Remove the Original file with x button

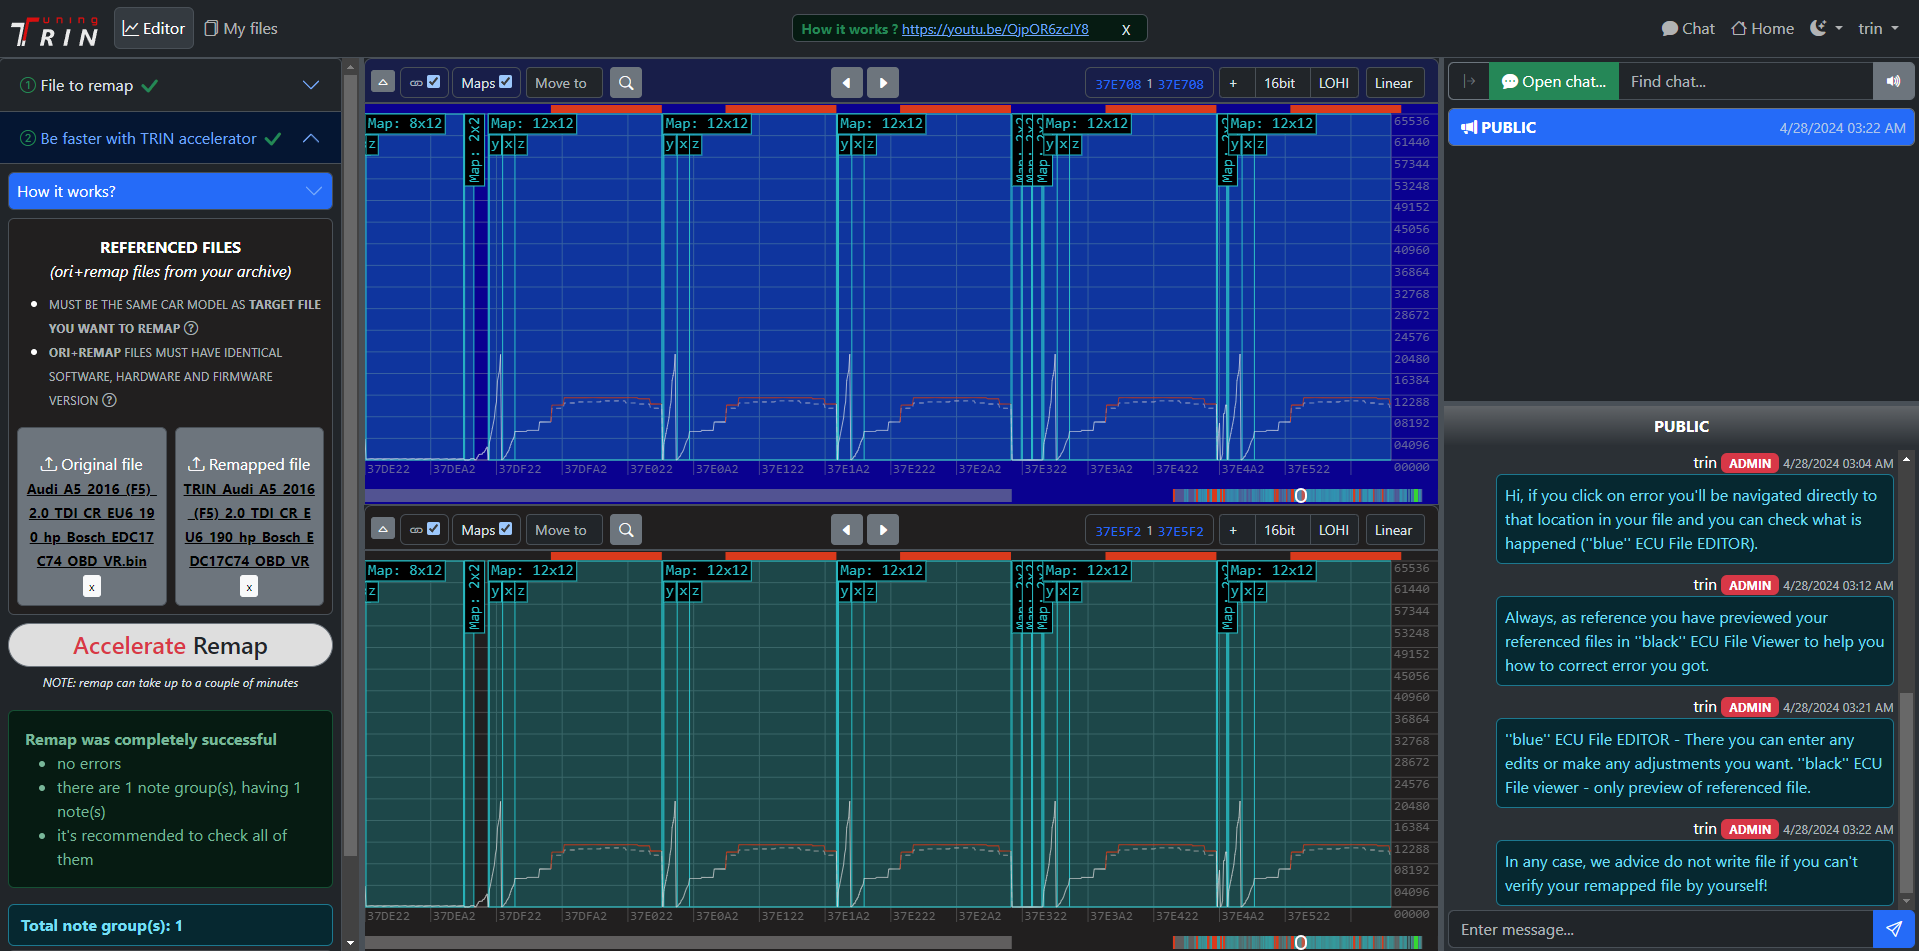coord(92,587)
